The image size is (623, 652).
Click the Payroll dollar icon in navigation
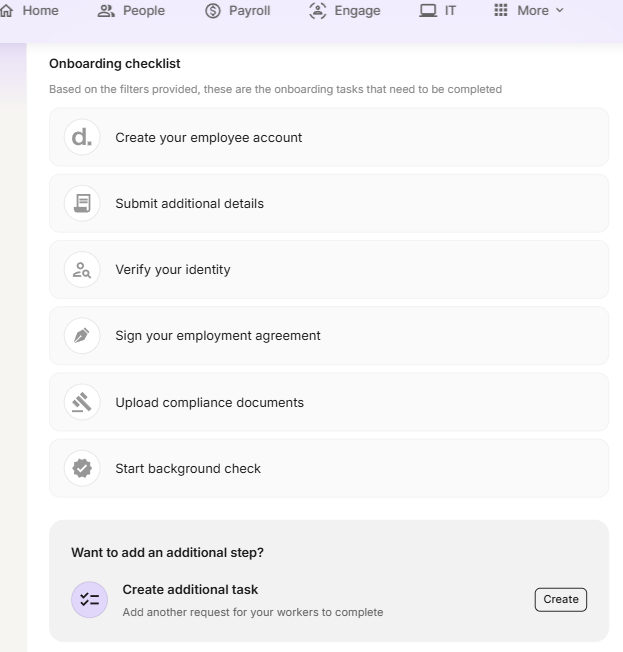213,11
